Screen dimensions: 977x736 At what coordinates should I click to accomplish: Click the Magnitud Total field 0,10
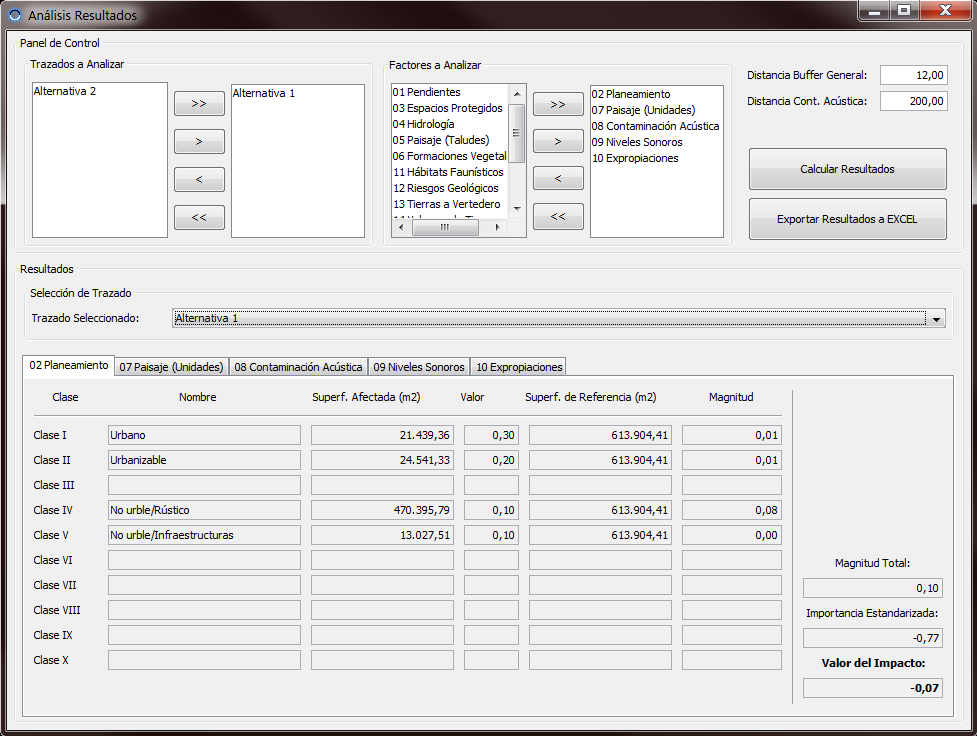click(x=873, y=588)
